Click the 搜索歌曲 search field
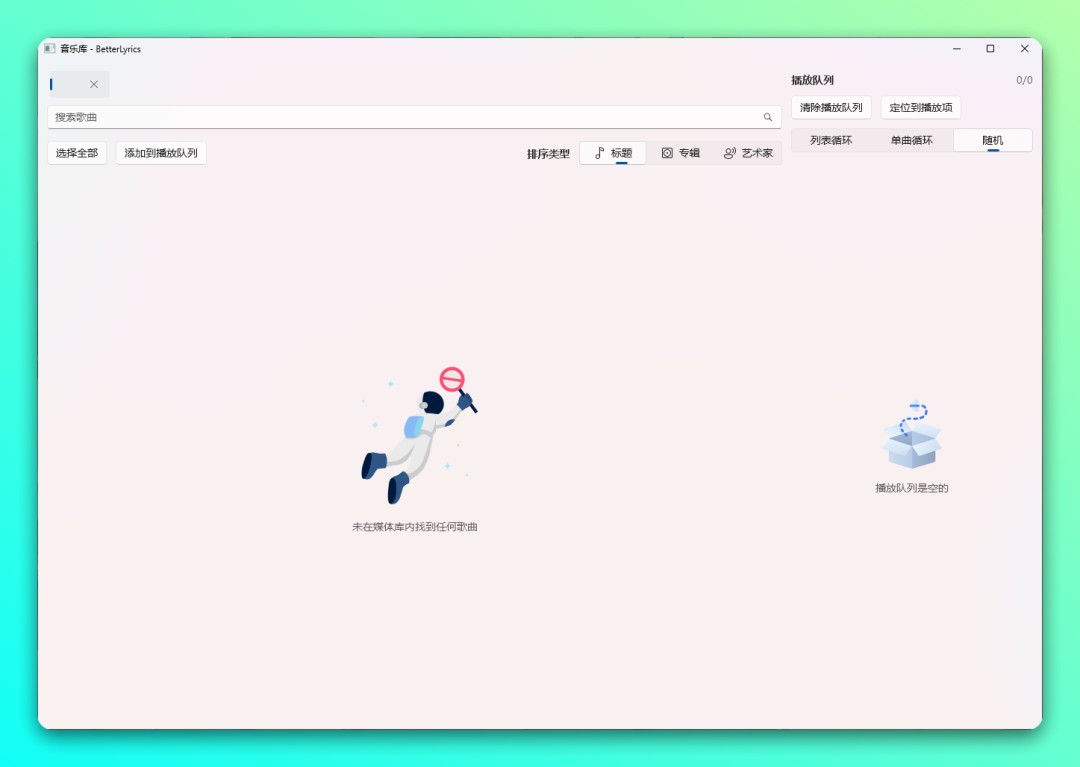This screenshot has height=767, width=1080. (x=414, y=117)
